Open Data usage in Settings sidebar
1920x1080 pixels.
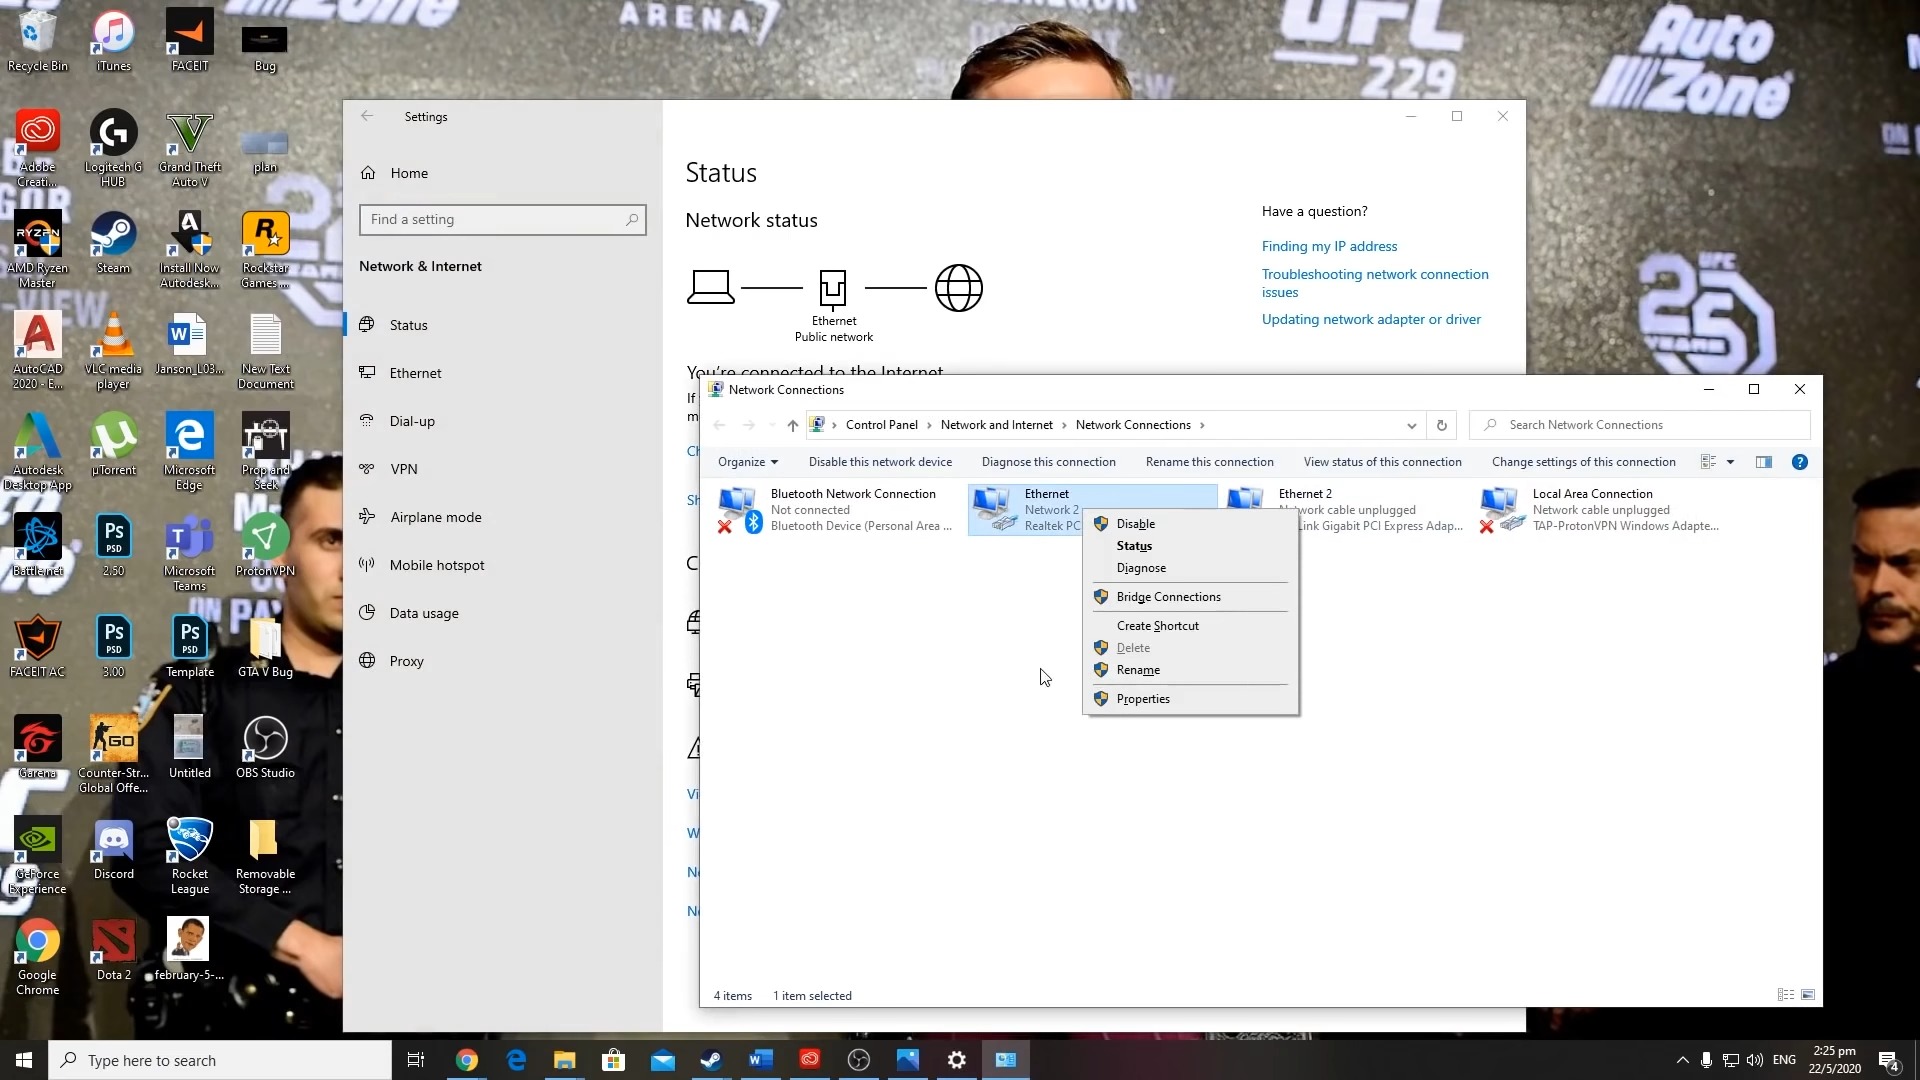(502, 613)
